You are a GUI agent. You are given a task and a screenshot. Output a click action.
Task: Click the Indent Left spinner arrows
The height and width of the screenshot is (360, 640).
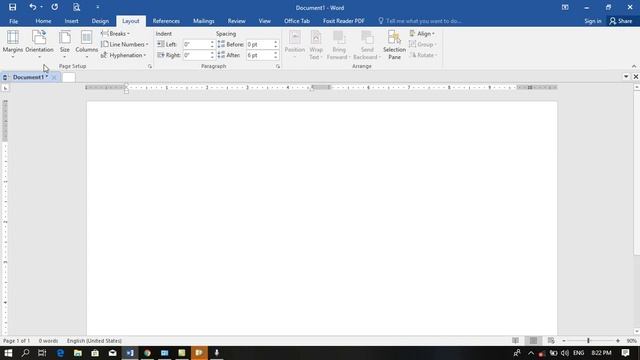[x=212, y=44]
